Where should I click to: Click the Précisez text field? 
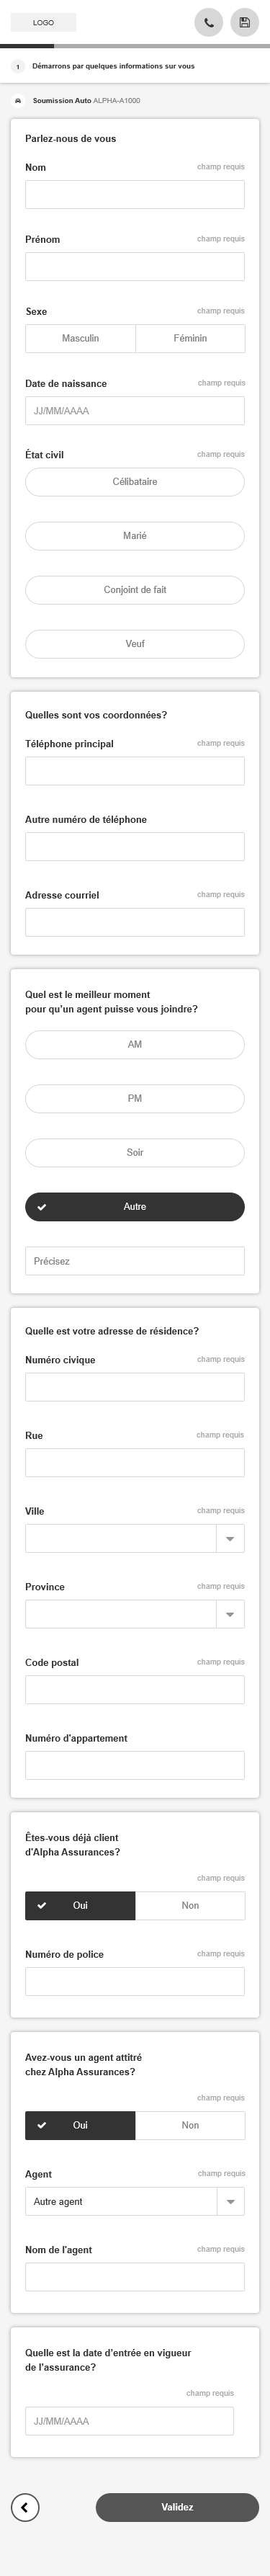135,1261
